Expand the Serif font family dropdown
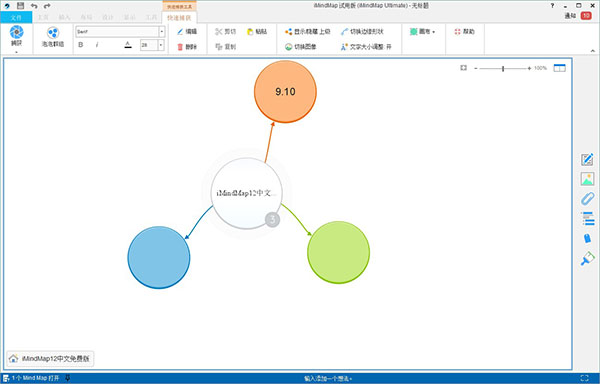 (162, 31)
